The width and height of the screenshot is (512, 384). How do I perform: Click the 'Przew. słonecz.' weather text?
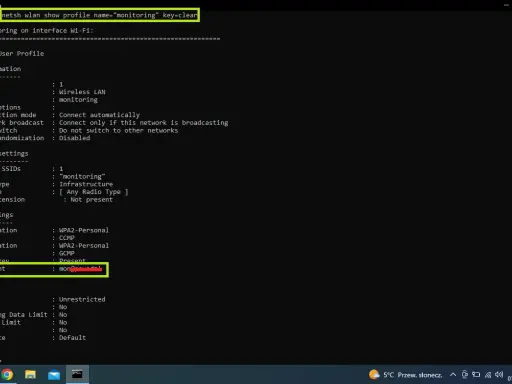(420, 375)
